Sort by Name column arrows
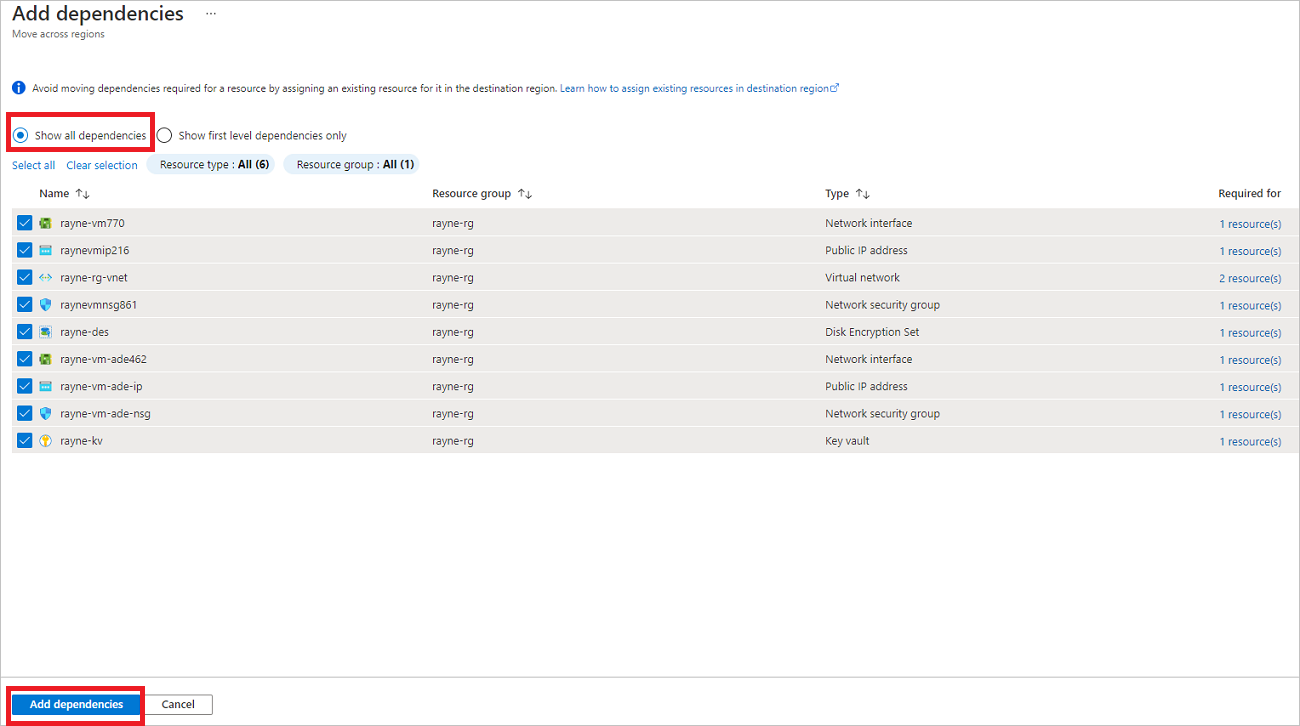1300x726 pixels. coord(82,194)
